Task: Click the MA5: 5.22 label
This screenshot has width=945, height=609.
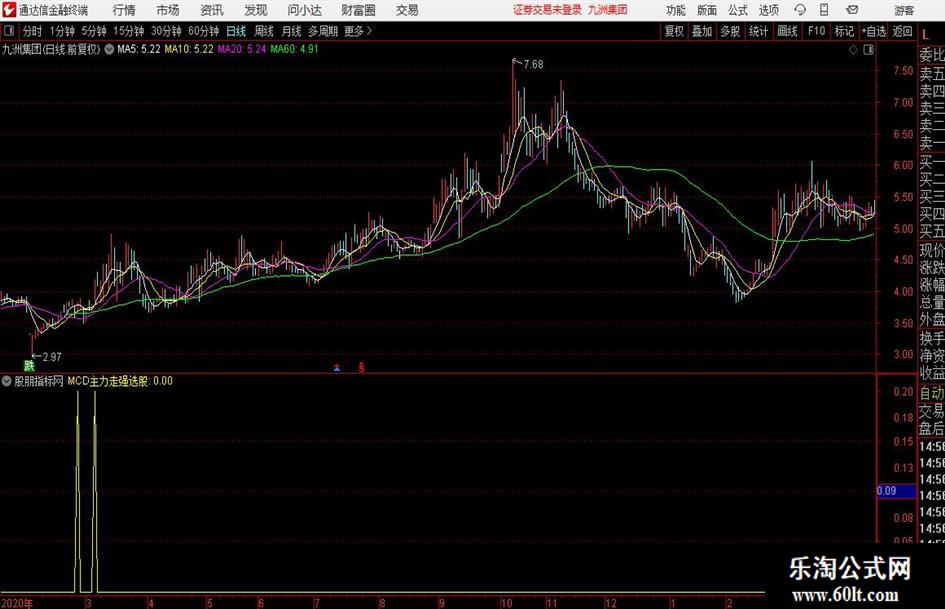Action: [x=139, y=49]
